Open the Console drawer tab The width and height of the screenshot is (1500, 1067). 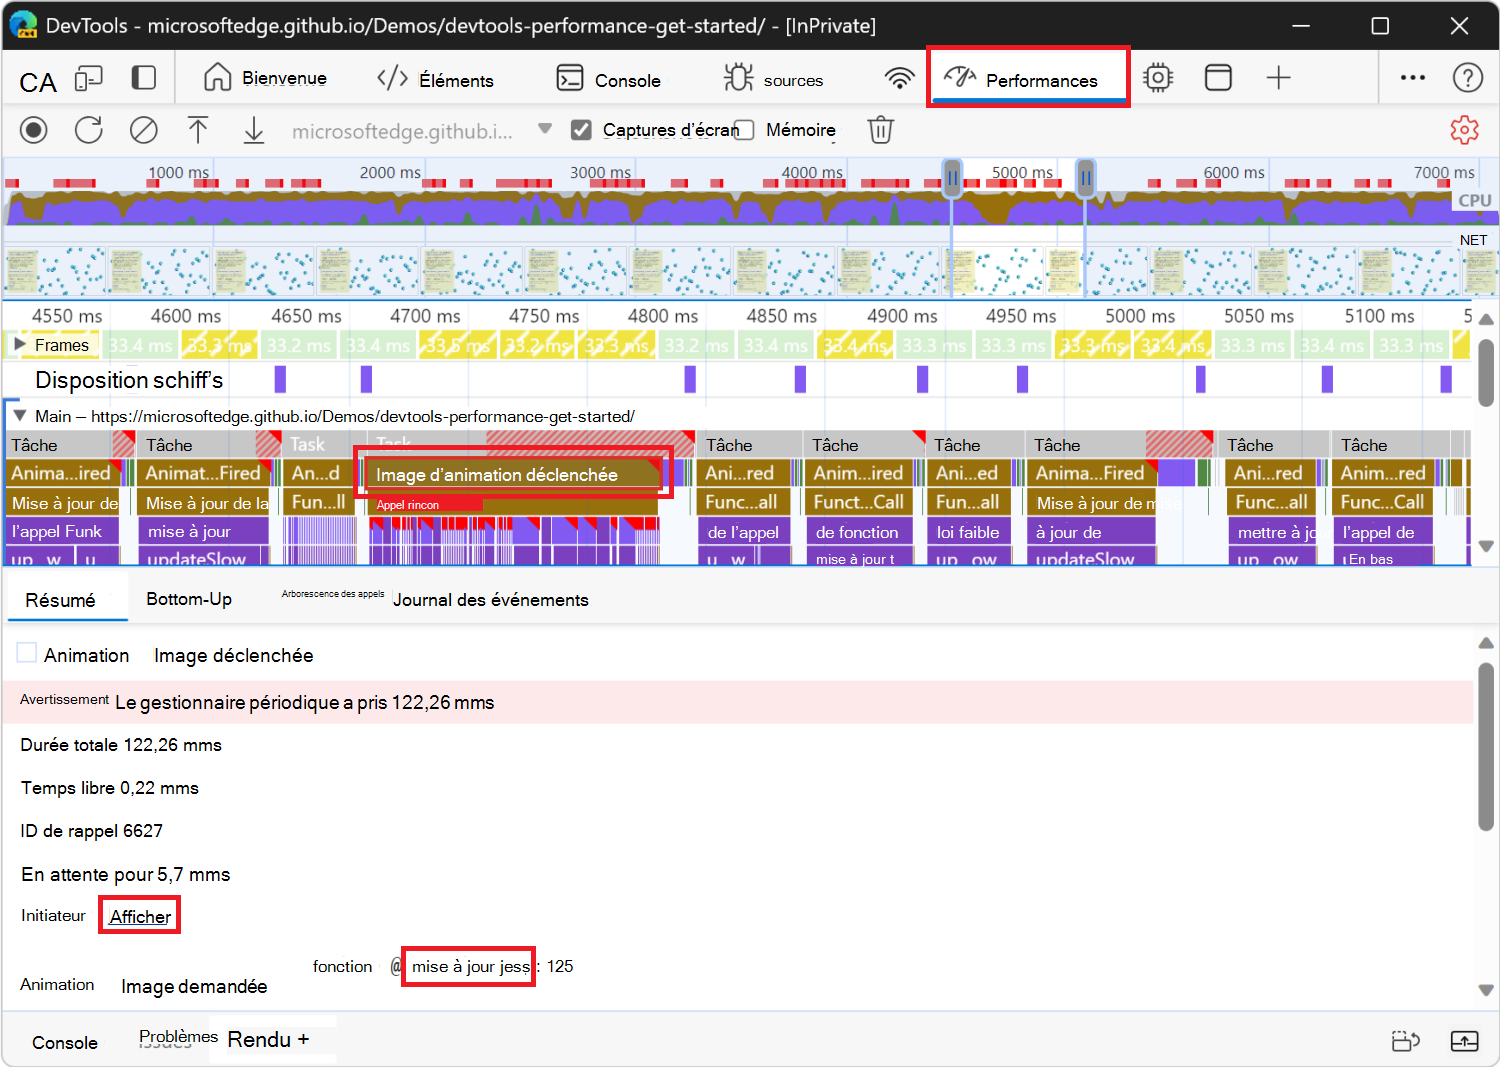coord(65,1043)
